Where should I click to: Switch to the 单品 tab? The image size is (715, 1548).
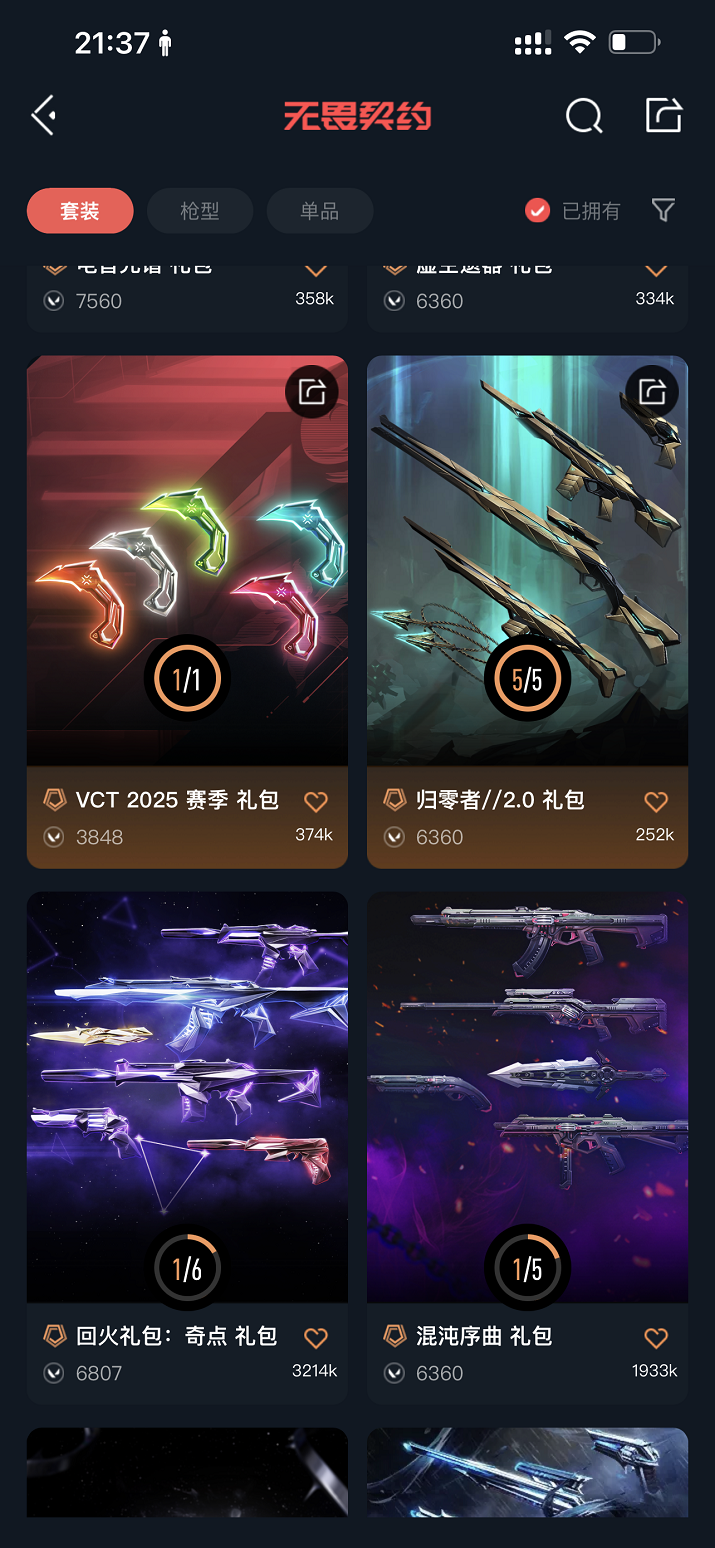point(320,211)
